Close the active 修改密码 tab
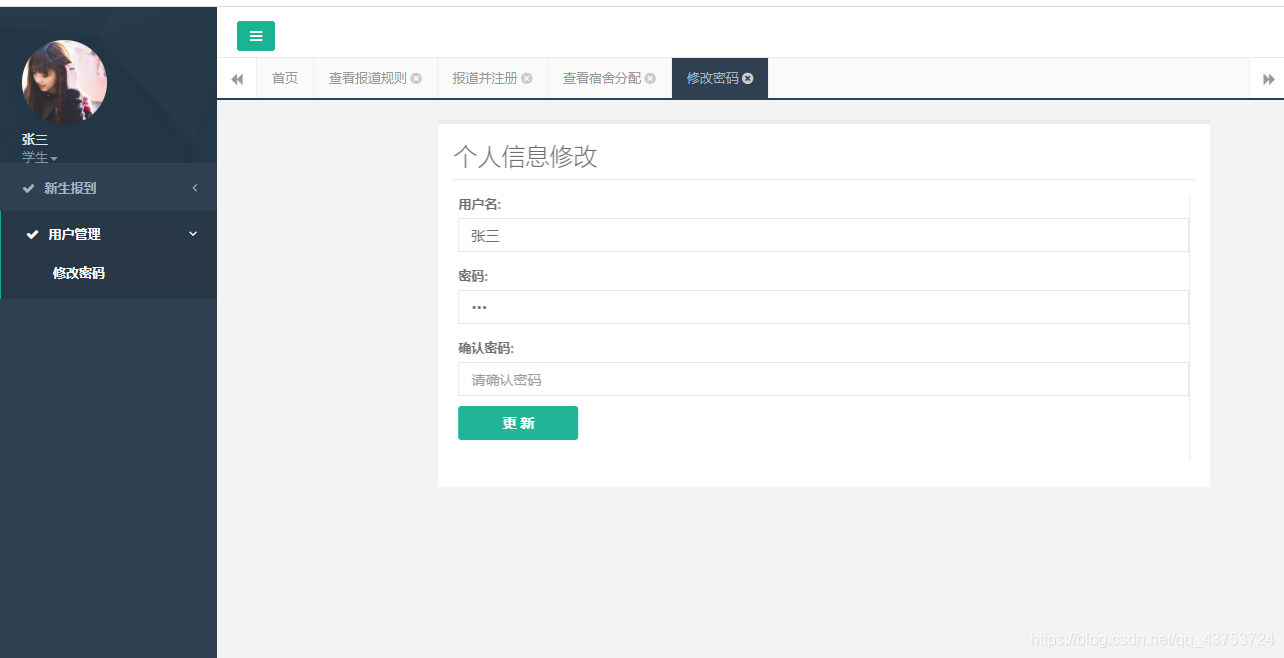 [749, 77]
